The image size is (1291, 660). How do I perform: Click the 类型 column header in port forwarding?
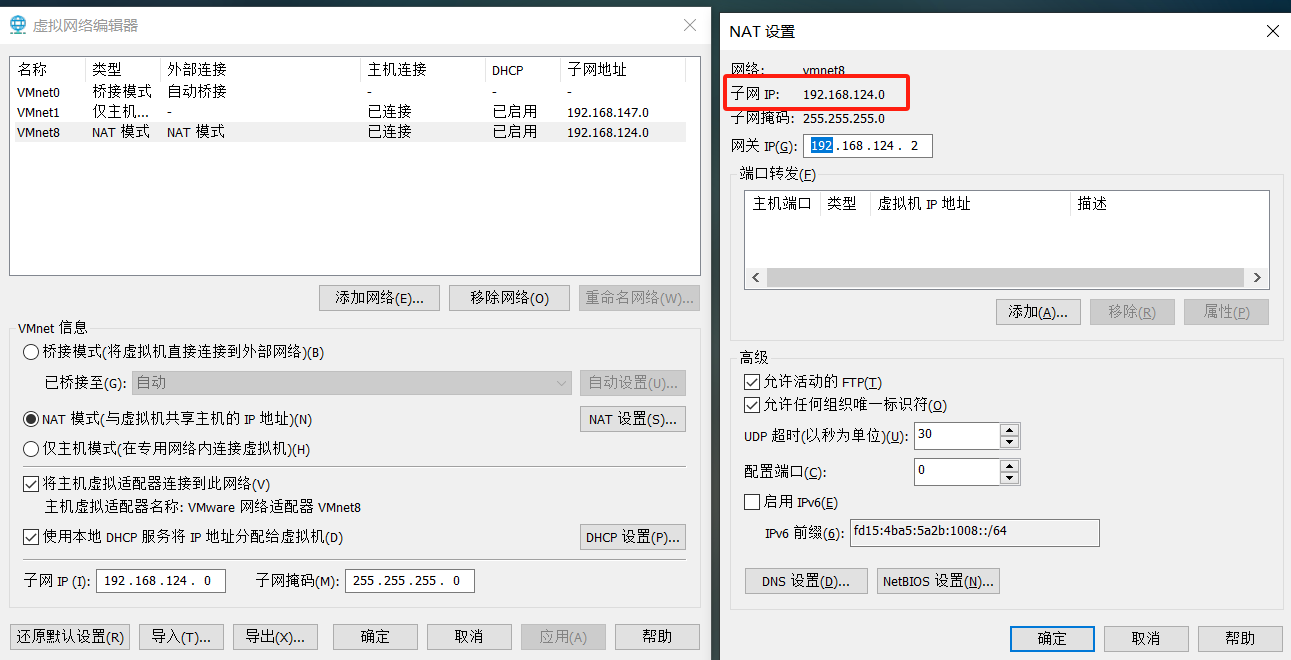click(845, 204)
